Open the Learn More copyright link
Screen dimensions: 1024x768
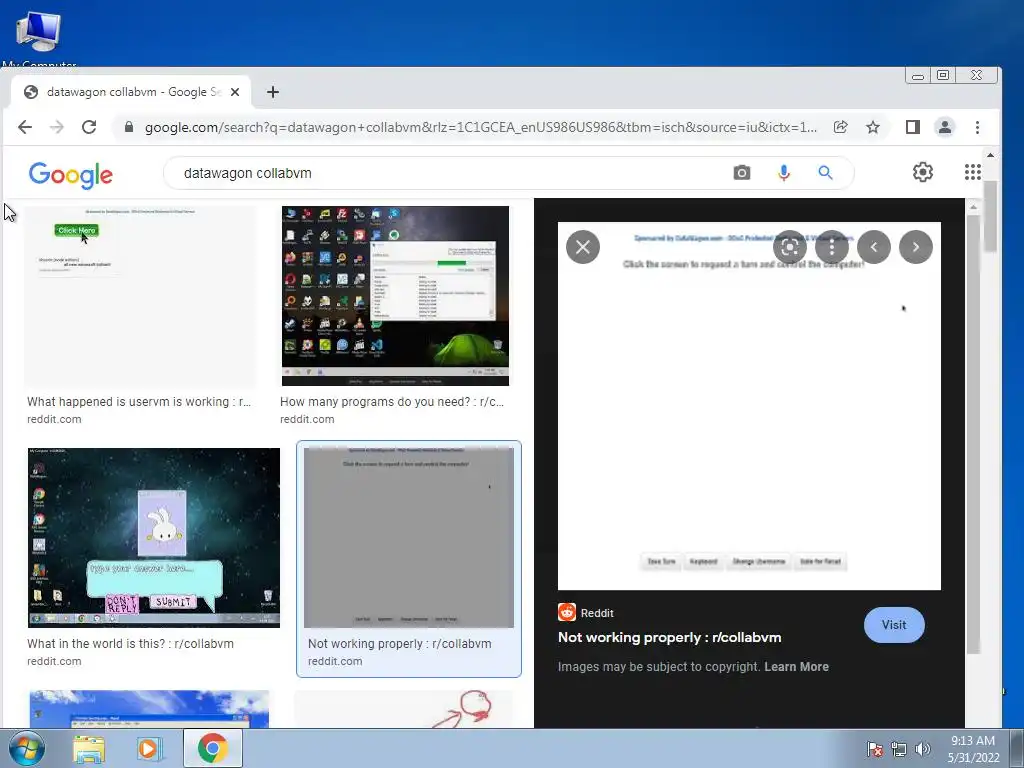(x=797, y=667)
